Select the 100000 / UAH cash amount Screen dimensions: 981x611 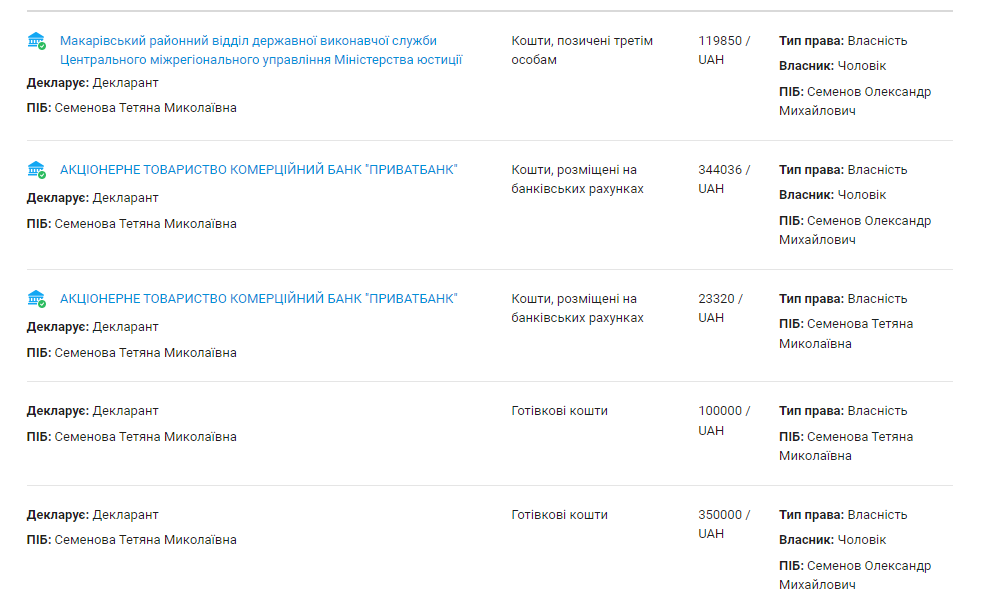click(724, 420)
